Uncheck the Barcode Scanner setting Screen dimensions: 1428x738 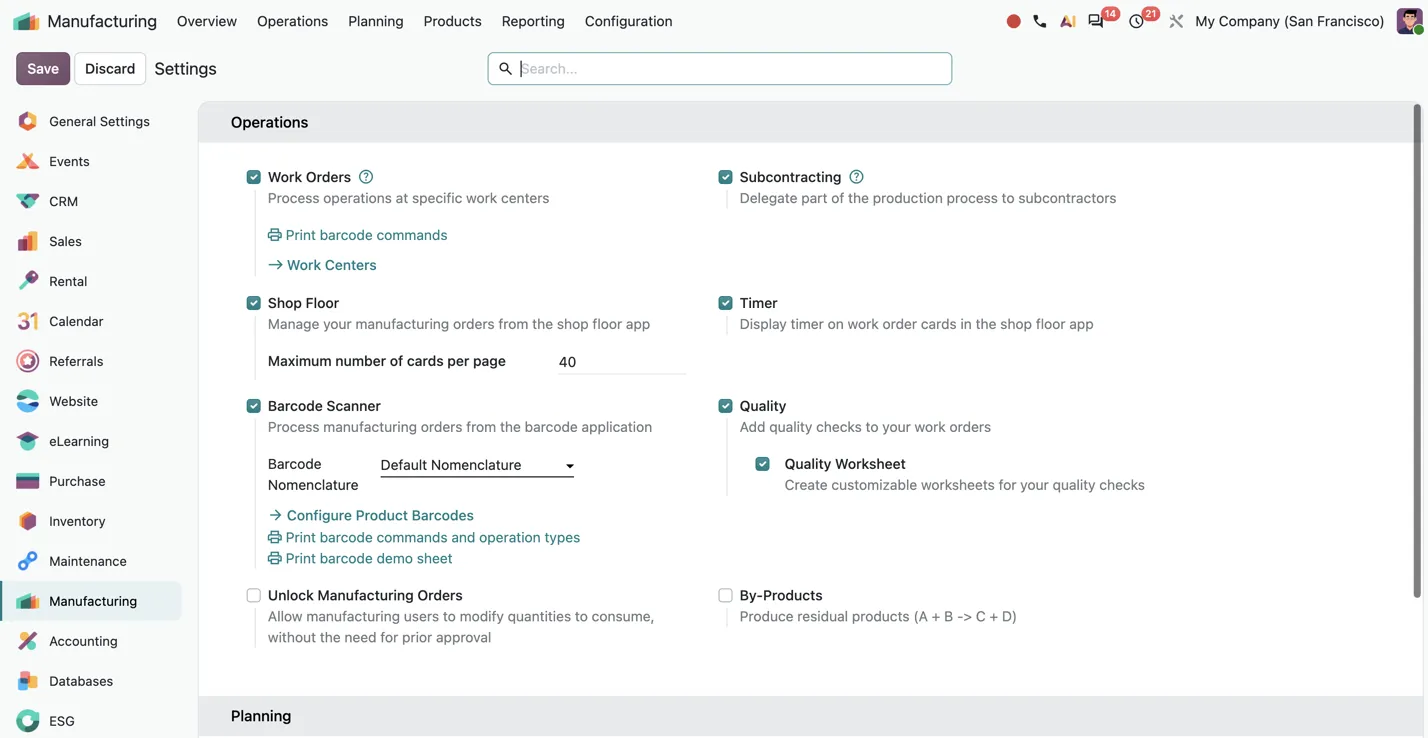(x=254, y=406)
